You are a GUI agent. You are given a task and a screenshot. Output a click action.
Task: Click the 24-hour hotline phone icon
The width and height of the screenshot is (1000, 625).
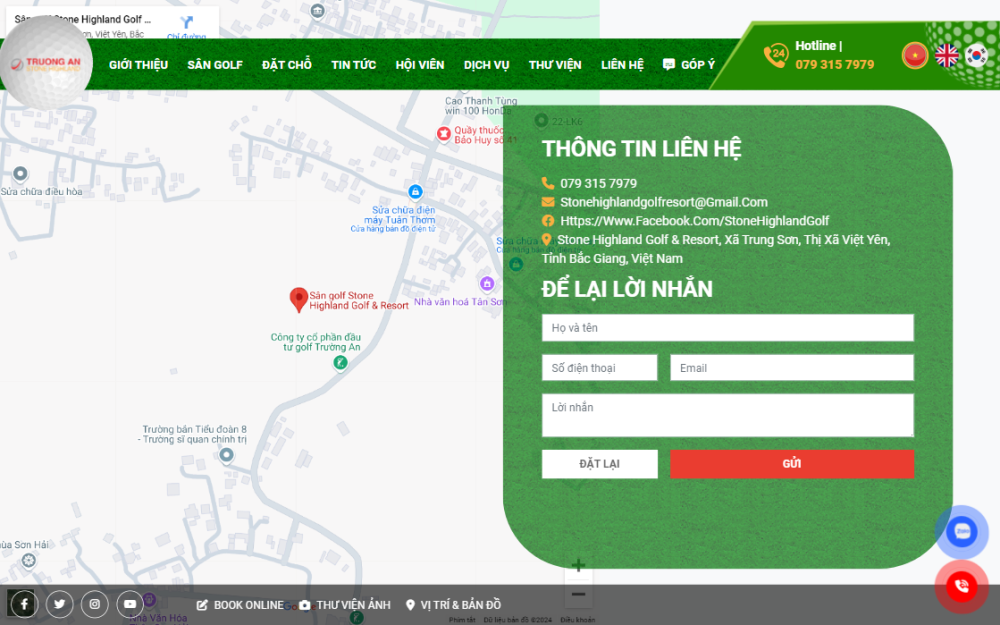click(776, 55)
